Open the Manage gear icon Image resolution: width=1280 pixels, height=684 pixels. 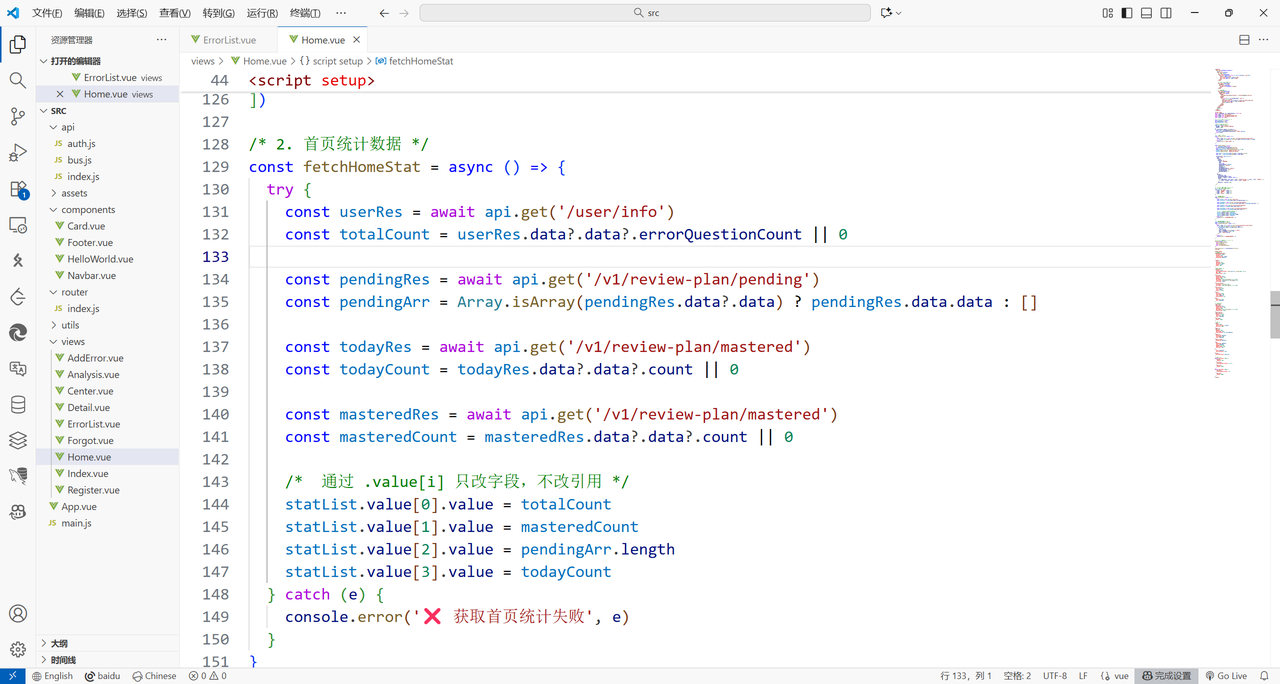(x=17, y=650)
